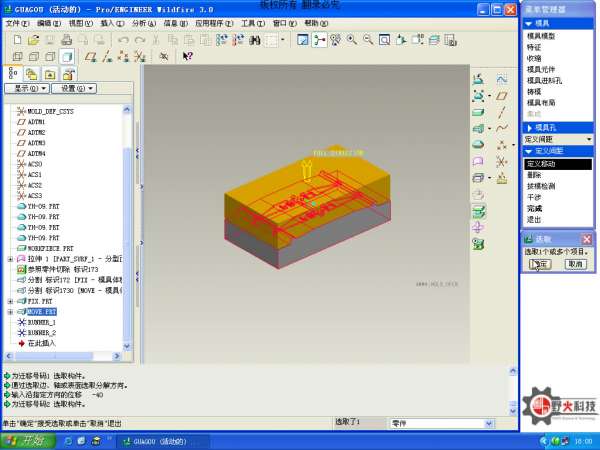Click 模具模型 in menu manager
The image size is (600, 450).
pyautogui.click(x=541, y=36)
